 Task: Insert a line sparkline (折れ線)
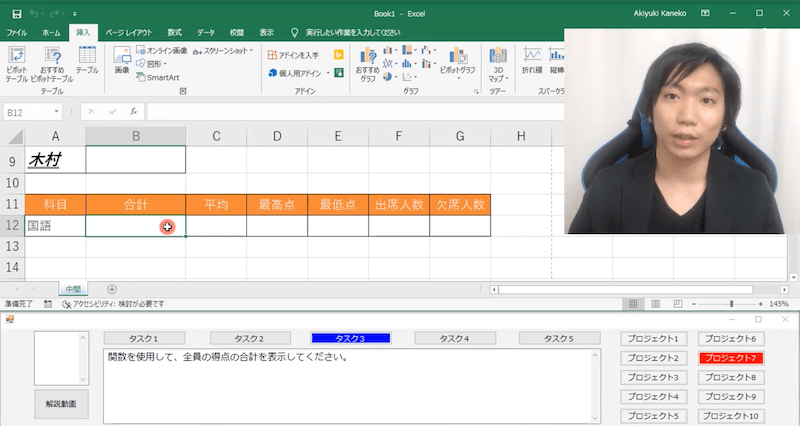532,60
